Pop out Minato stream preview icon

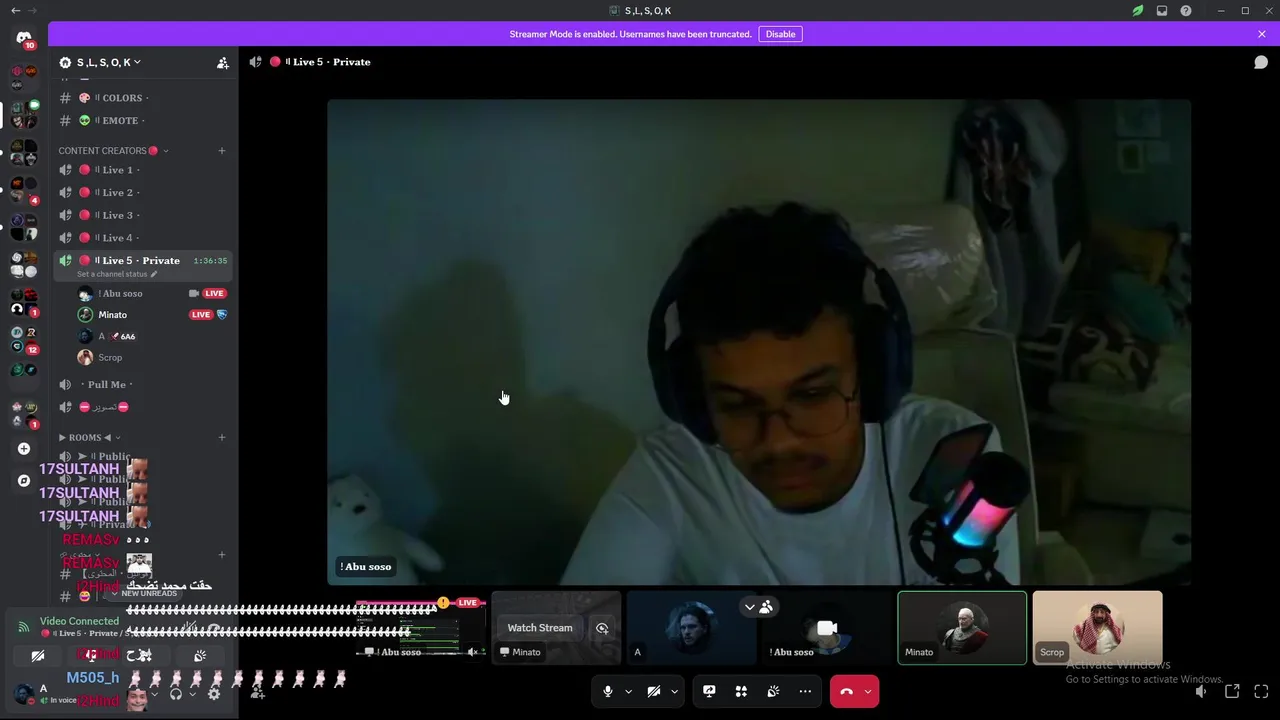602,628
